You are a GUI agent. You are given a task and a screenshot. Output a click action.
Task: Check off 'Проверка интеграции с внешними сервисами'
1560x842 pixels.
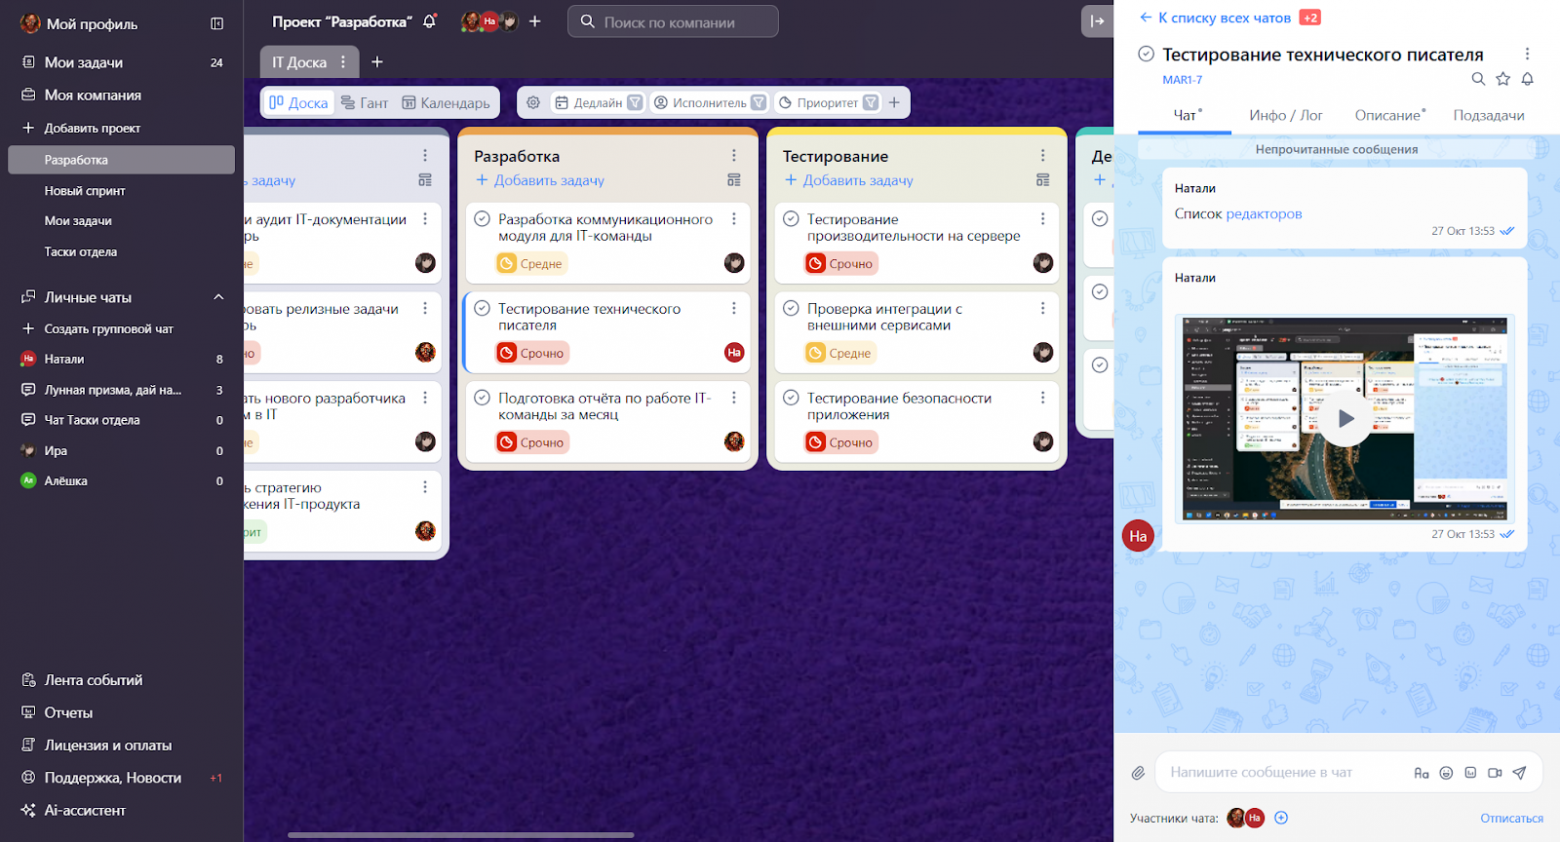pyautogui.click(x=790, y=309)
